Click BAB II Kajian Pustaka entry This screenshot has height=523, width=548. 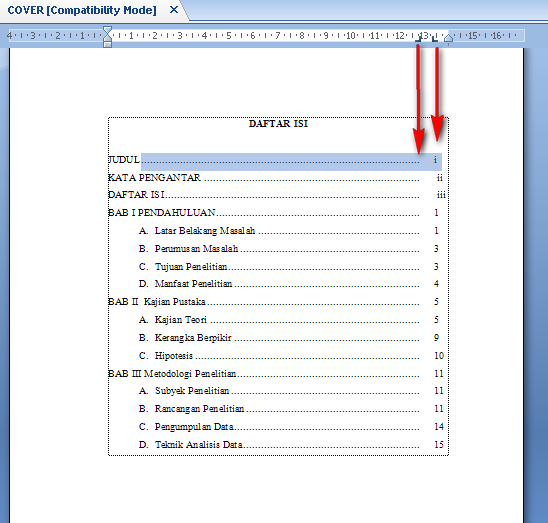(x=157, y=302)
